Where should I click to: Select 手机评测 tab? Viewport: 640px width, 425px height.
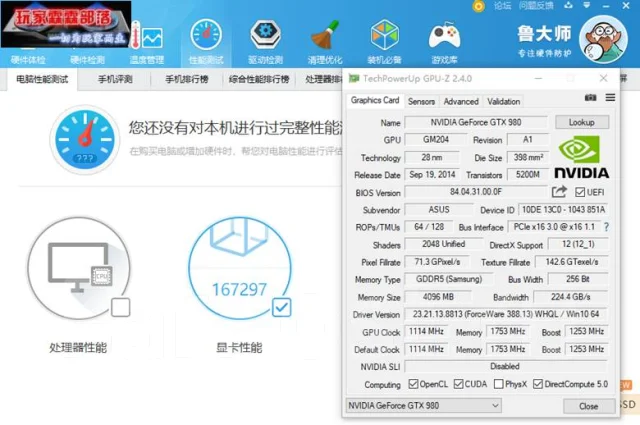point(115,79)
